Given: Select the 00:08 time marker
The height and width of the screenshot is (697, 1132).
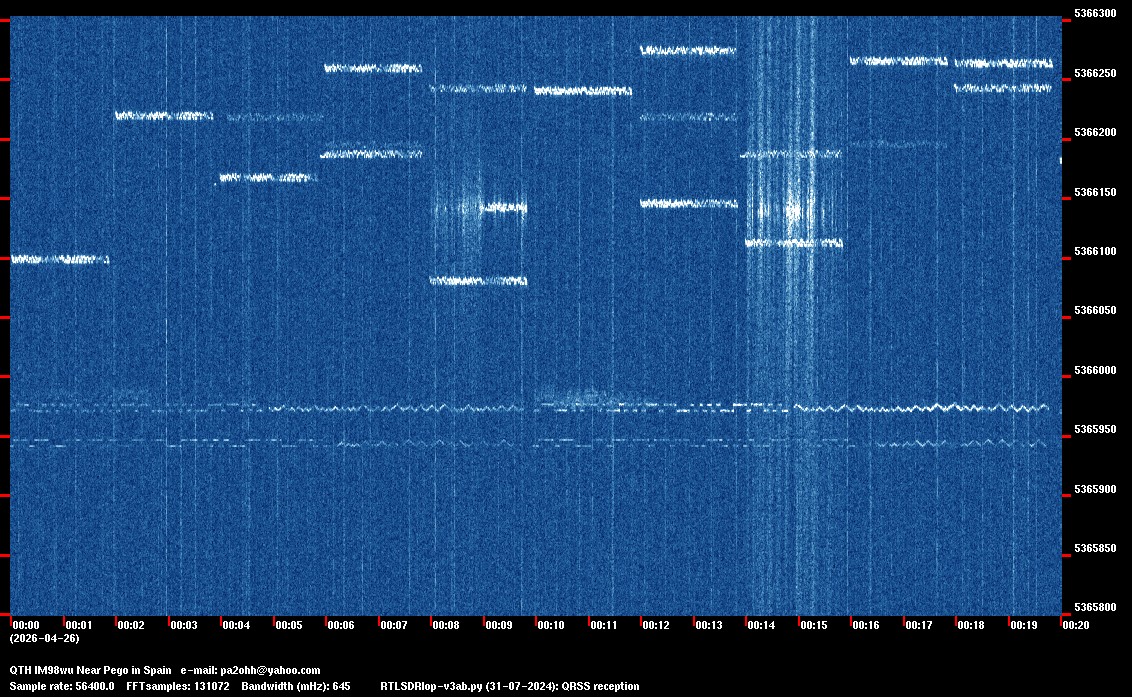Looking at the screenshot, I should (446, 625).
